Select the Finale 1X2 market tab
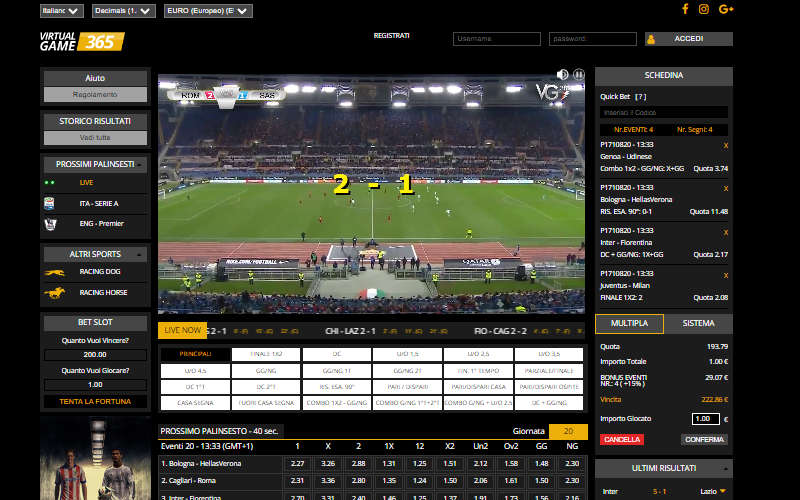800x500 pixels. pos(266,354)
